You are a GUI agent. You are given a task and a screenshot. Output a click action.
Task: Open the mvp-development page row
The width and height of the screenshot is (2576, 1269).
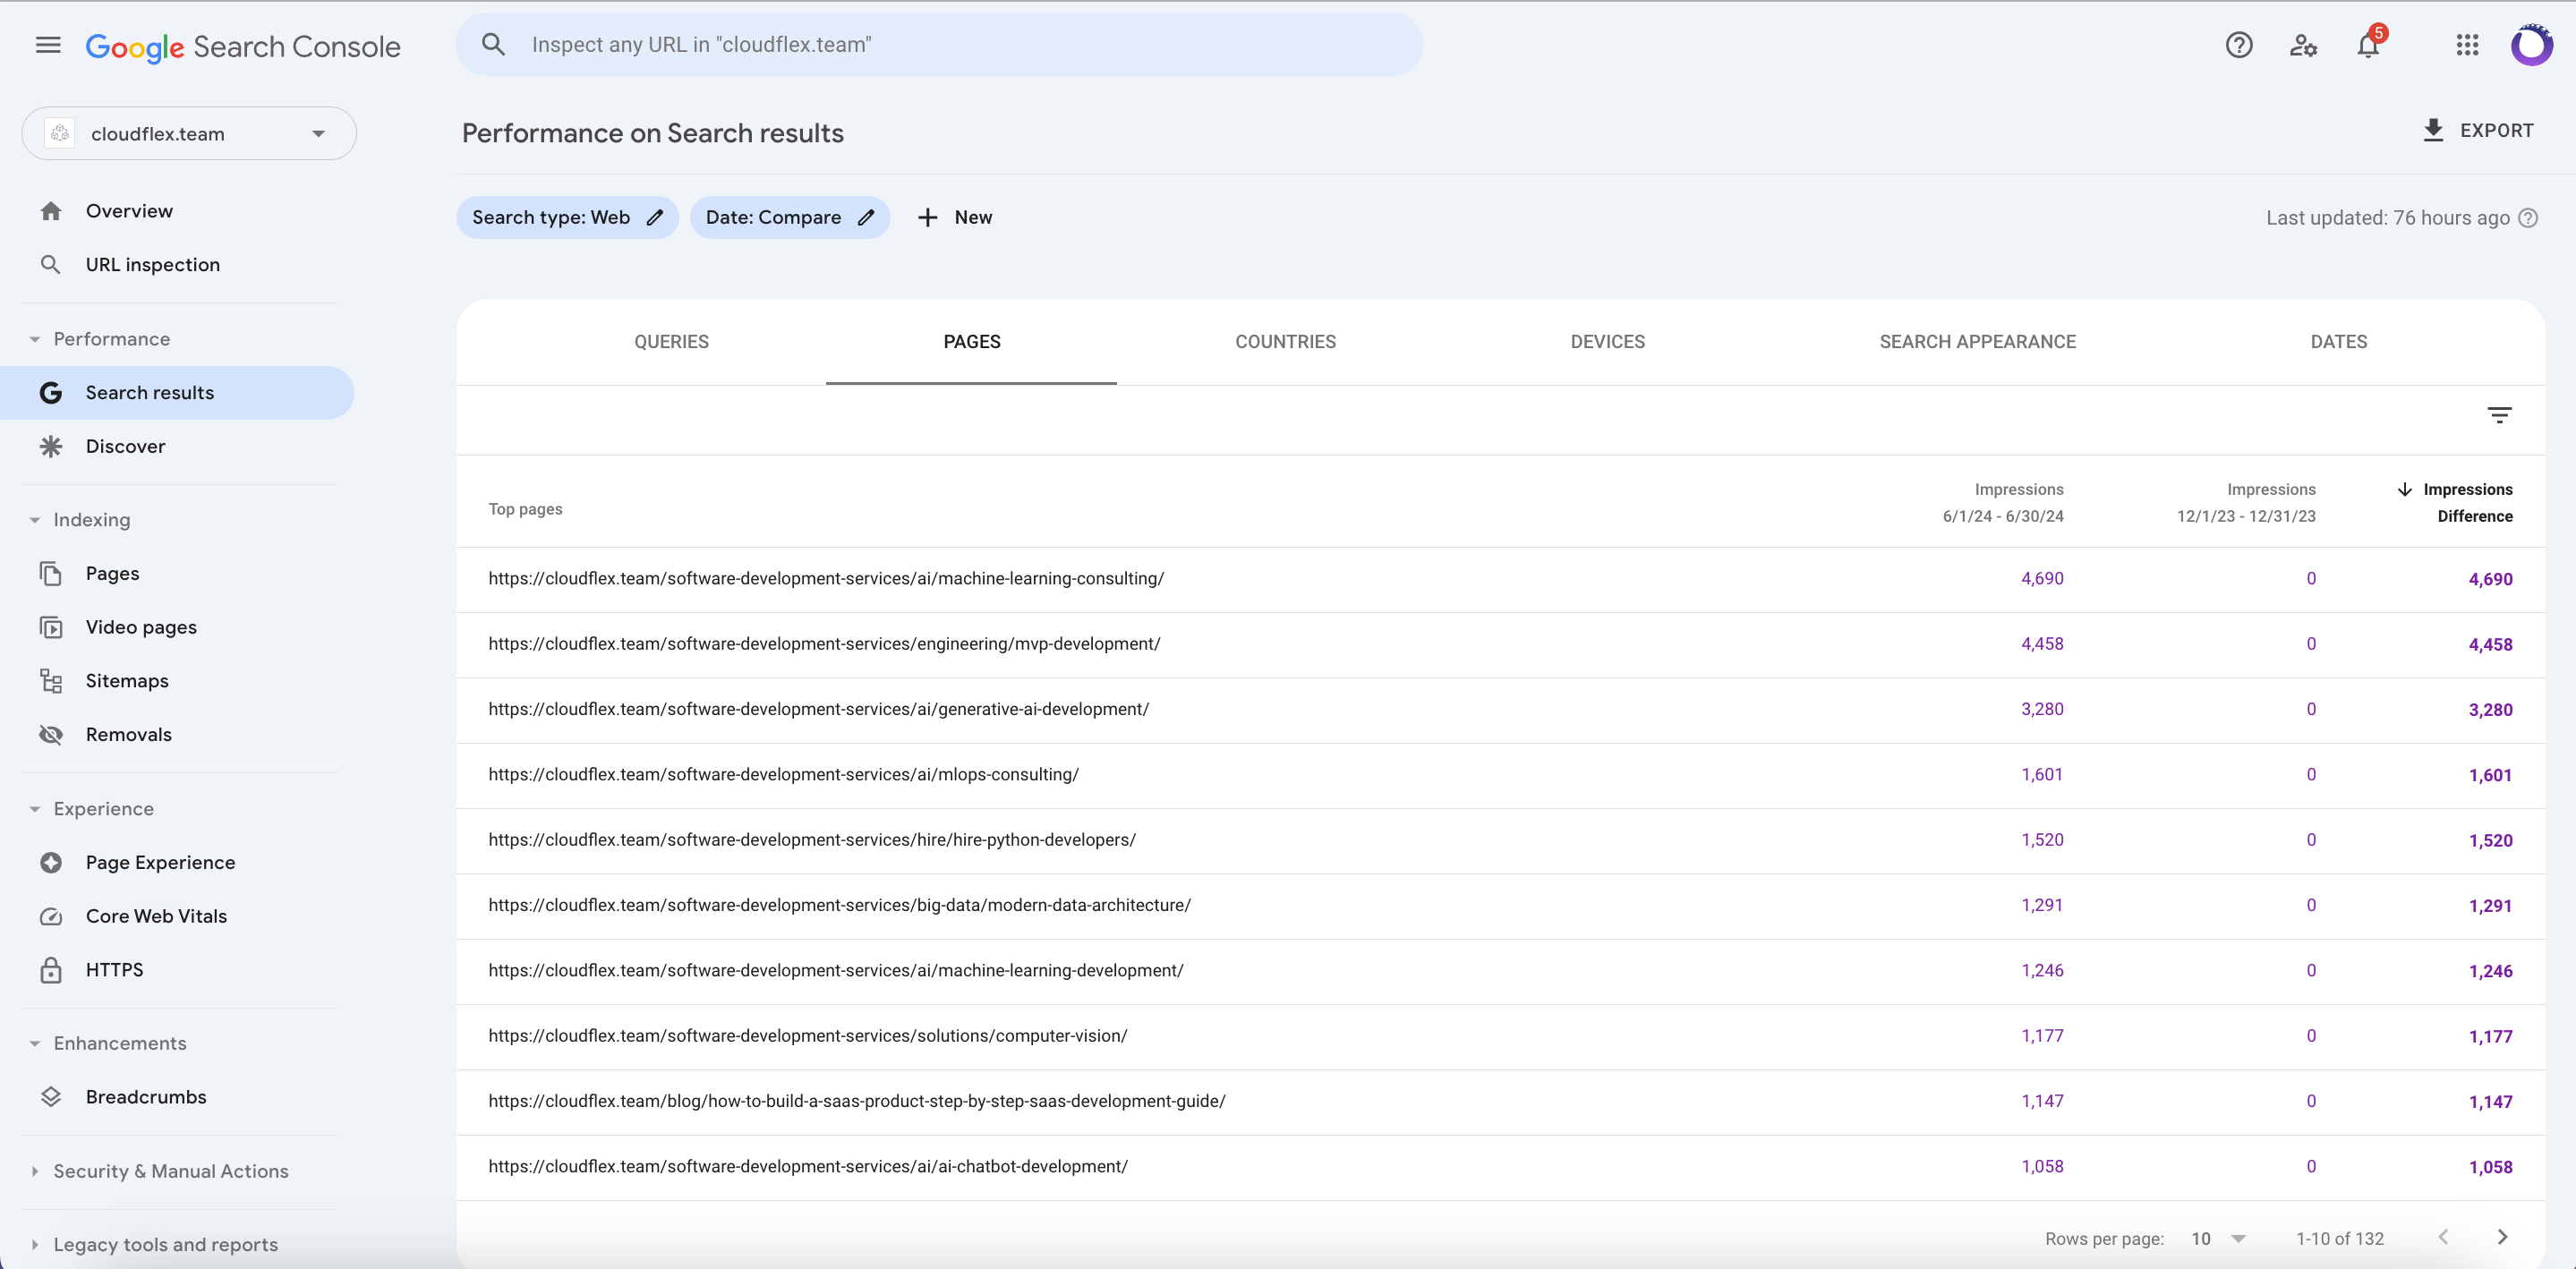[x=1500, y=644]
